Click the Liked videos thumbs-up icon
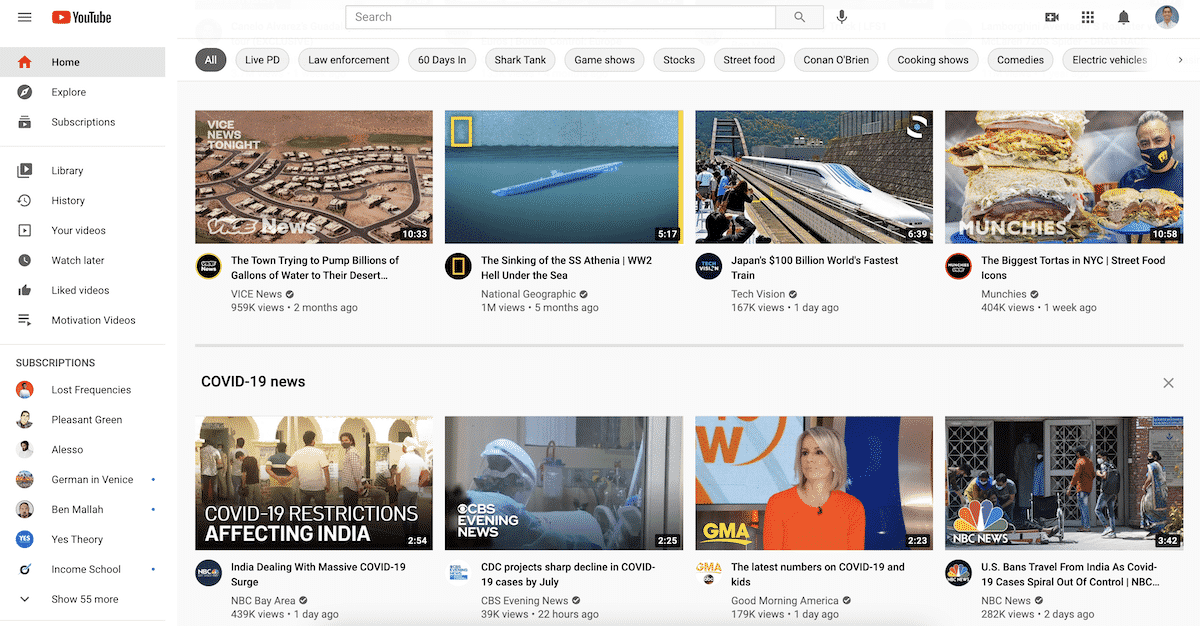 click(25, 291)
